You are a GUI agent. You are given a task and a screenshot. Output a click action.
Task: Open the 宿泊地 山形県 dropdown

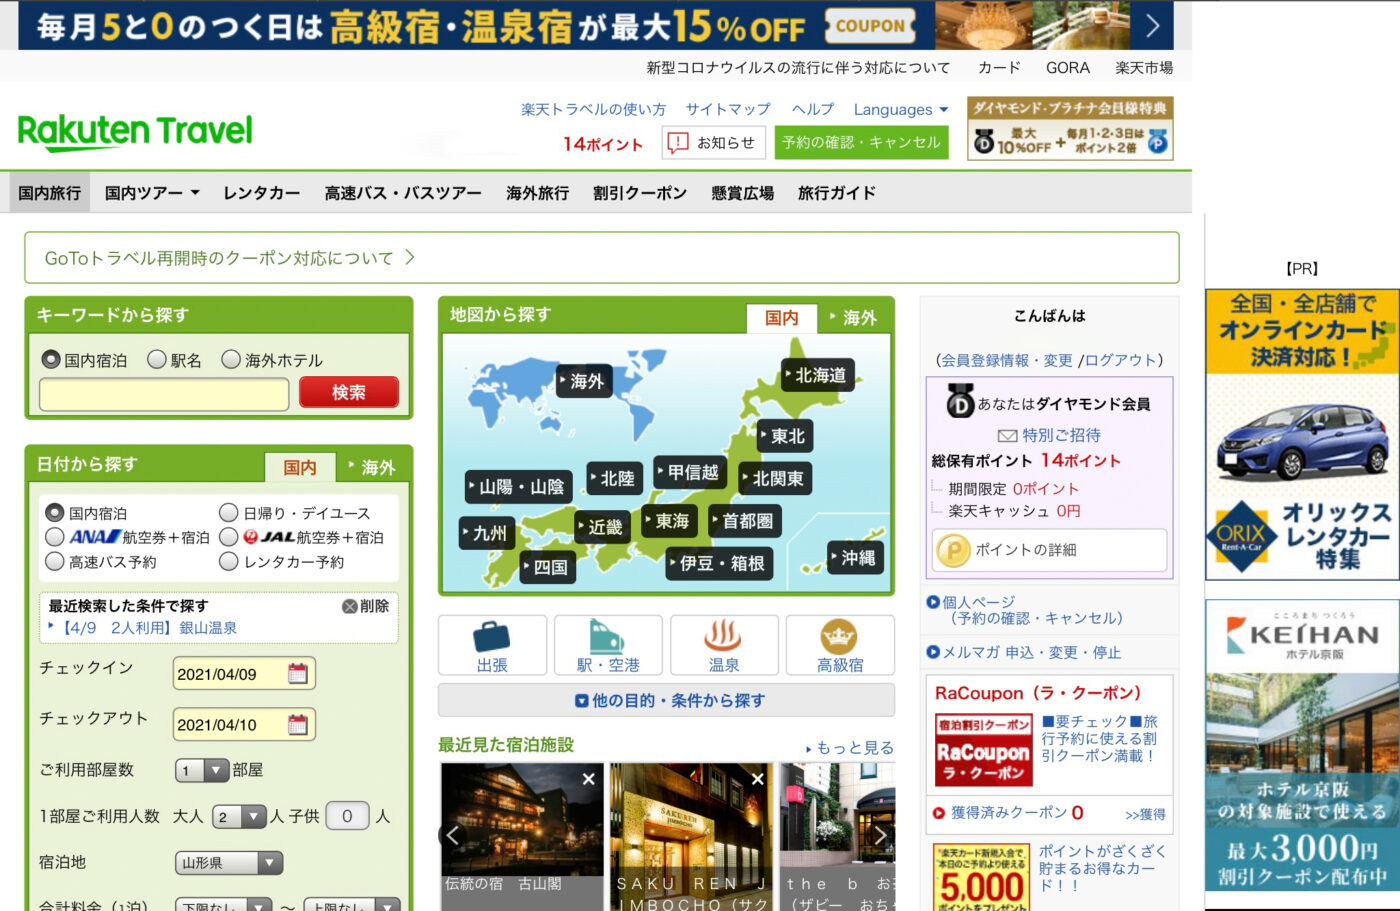coord(229,863)
